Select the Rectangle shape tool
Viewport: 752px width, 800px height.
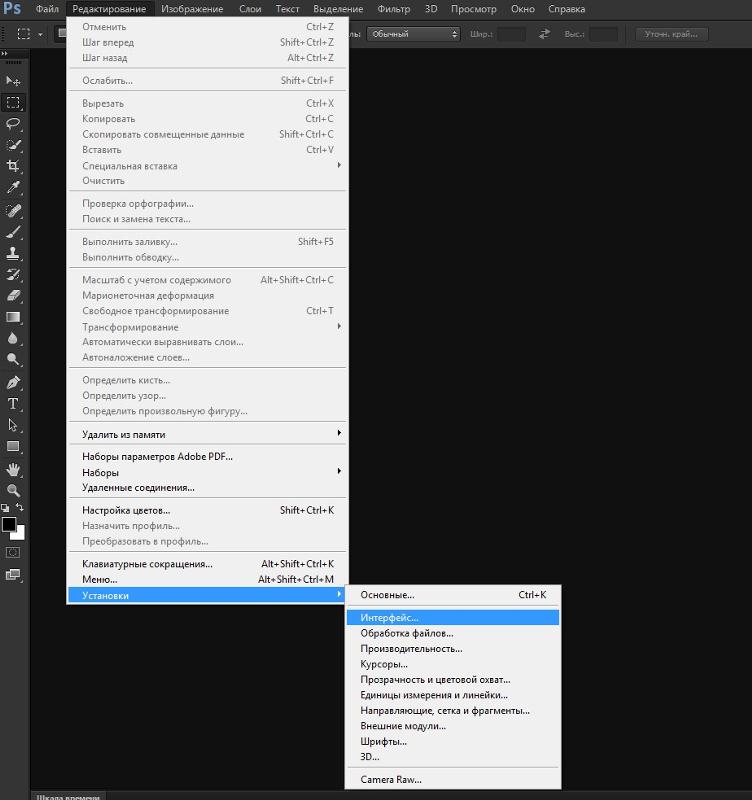click(13, 446)
